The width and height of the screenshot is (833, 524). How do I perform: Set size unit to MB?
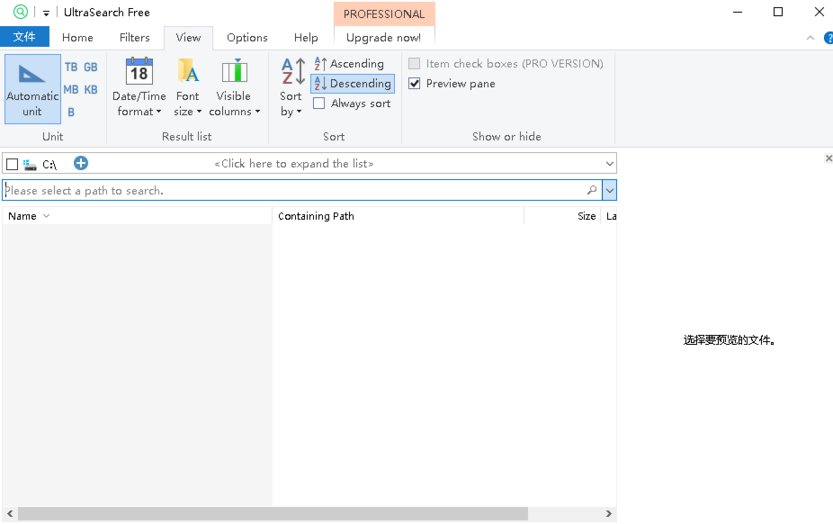71,90
